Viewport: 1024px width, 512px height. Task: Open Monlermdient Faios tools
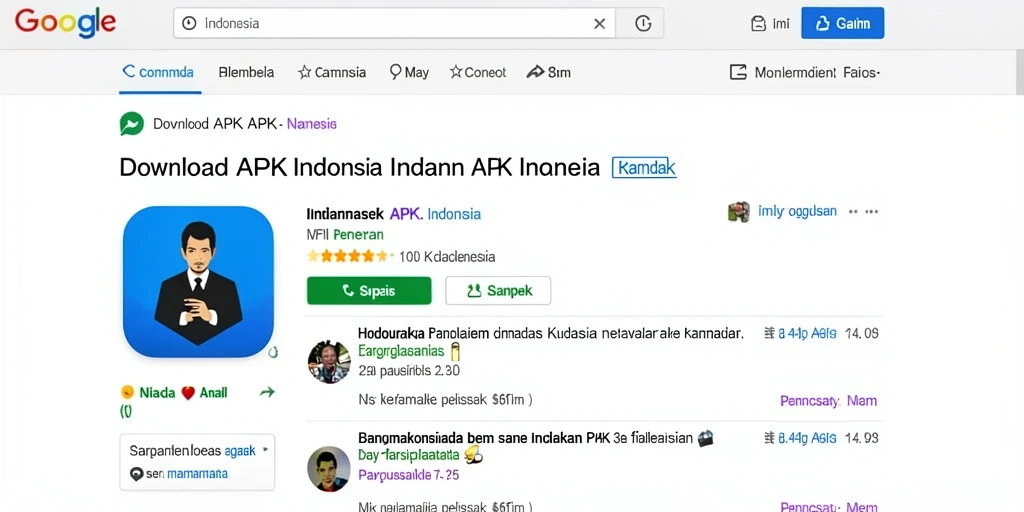tap(805, 72)
